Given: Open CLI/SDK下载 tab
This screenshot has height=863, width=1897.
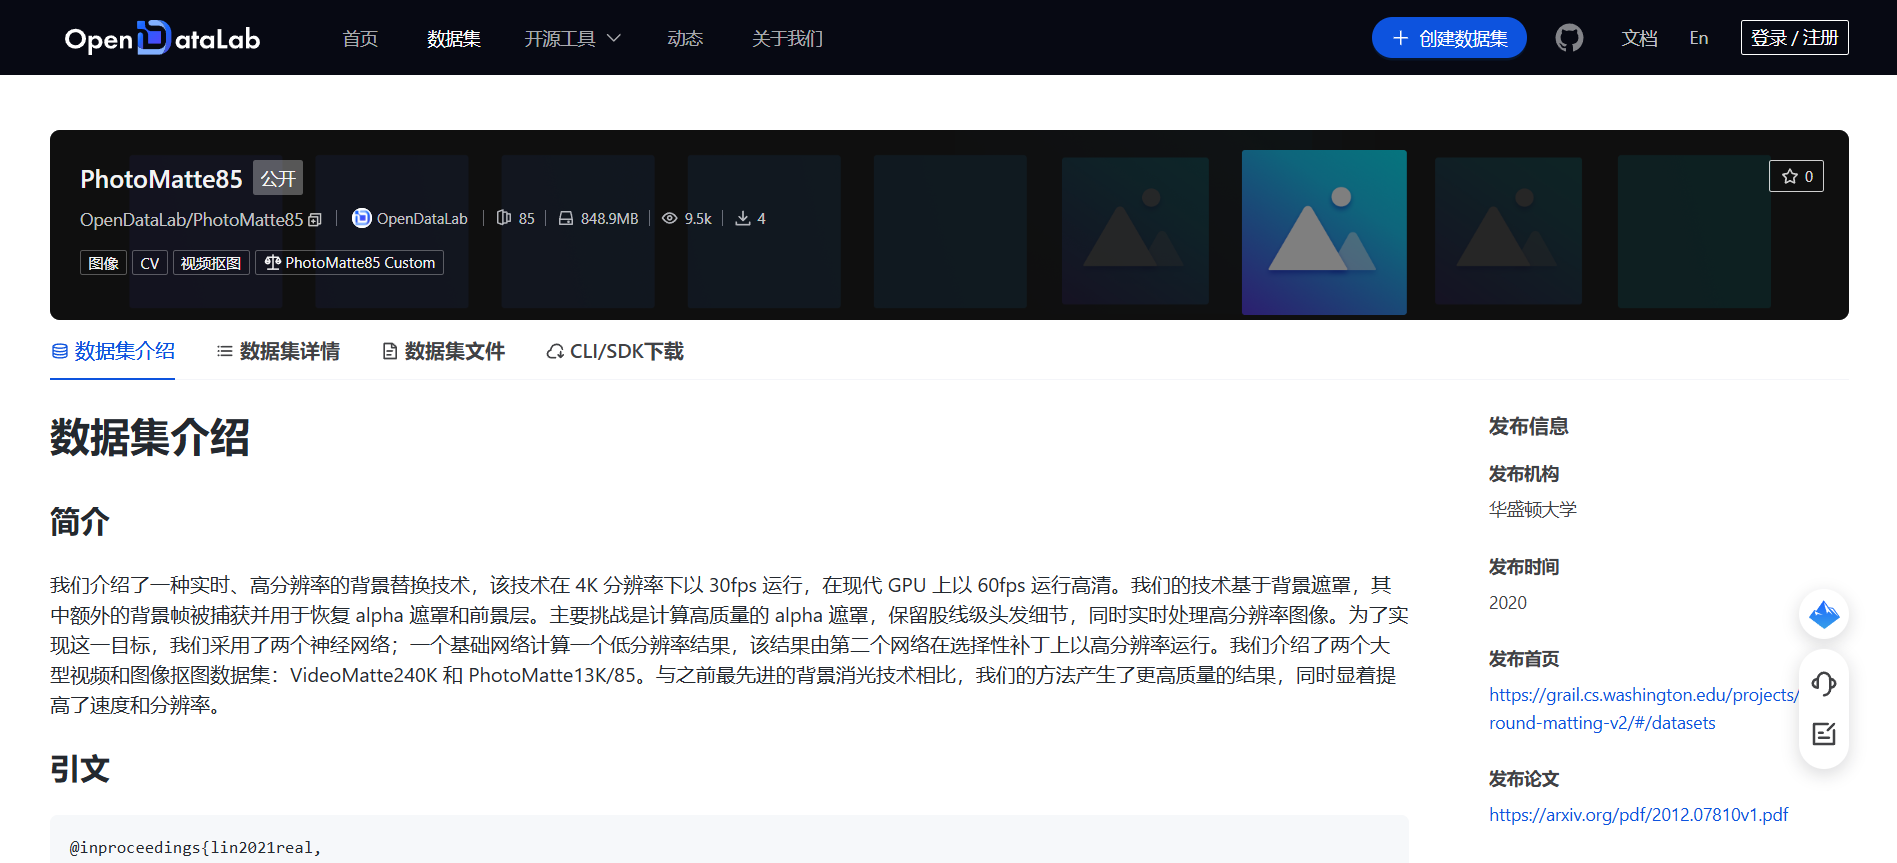Looking at the screenshot, I should point(615,351).
